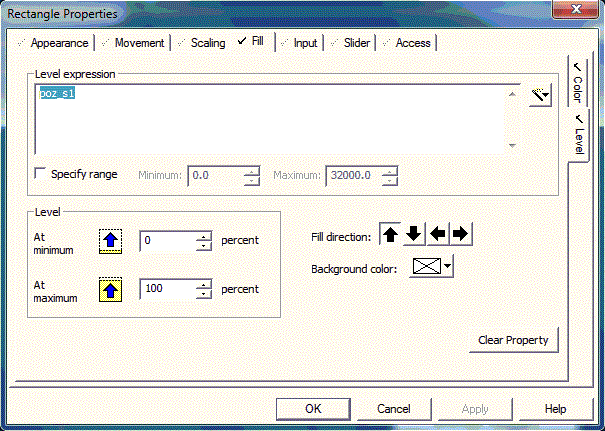Image resolution: width=605 pixels, height=431 pixels.
Task: Switch to the Appearance tab
Action: click(x=58, y=43)
